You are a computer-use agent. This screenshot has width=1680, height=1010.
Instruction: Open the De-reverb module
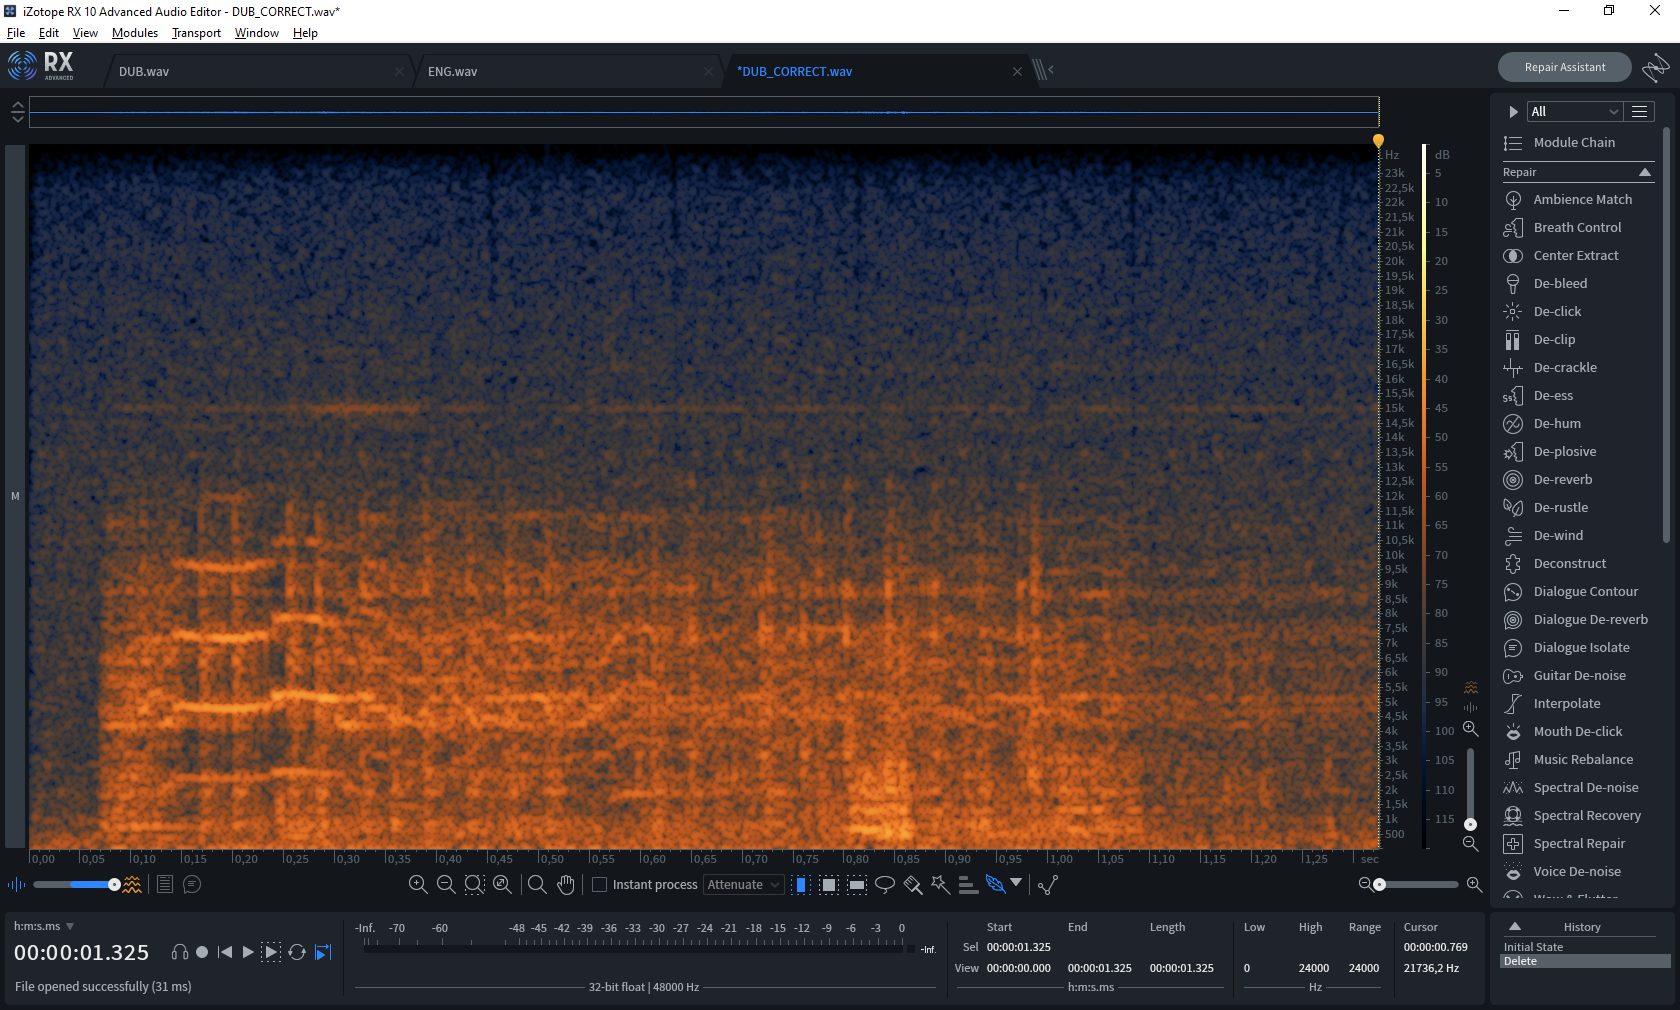coord(1562,480)
